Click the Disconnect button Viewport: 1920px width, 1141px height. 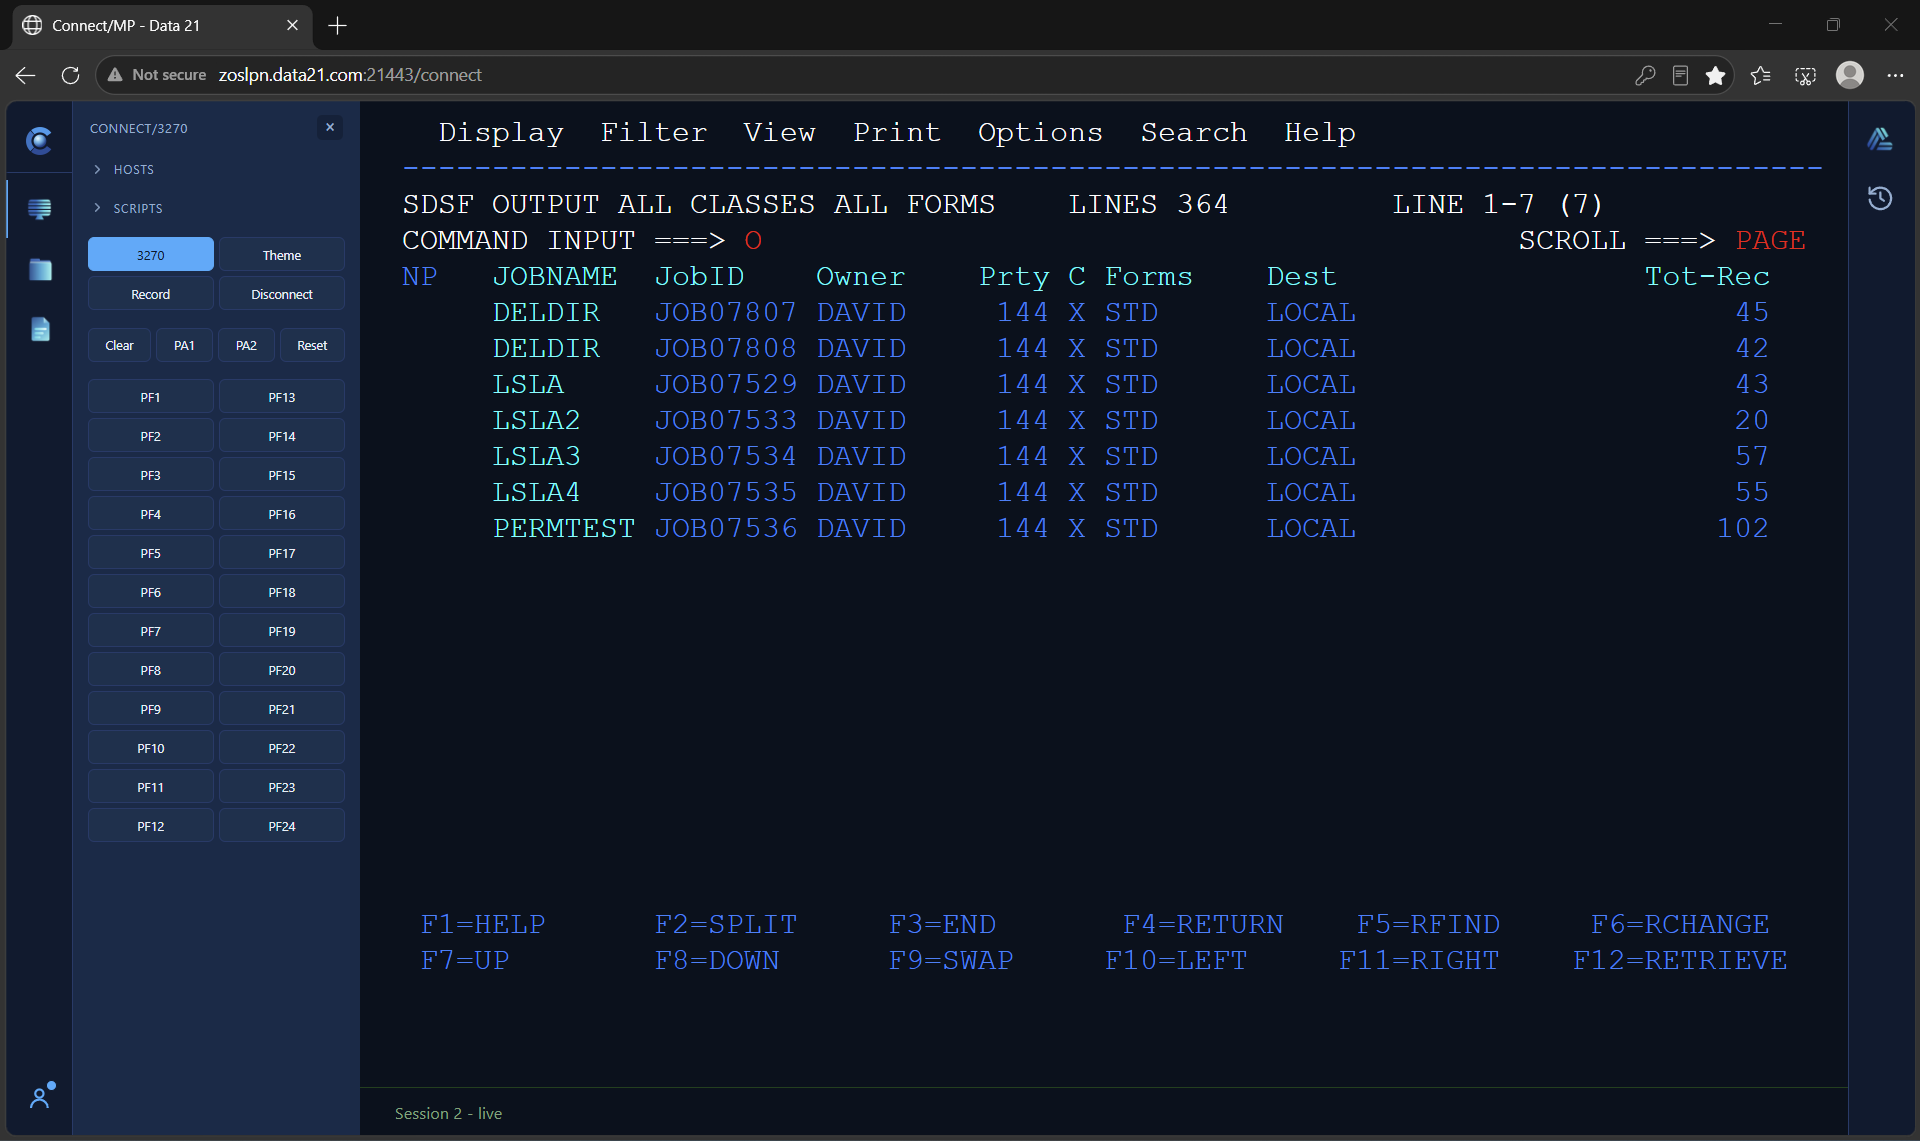(282, 294)
